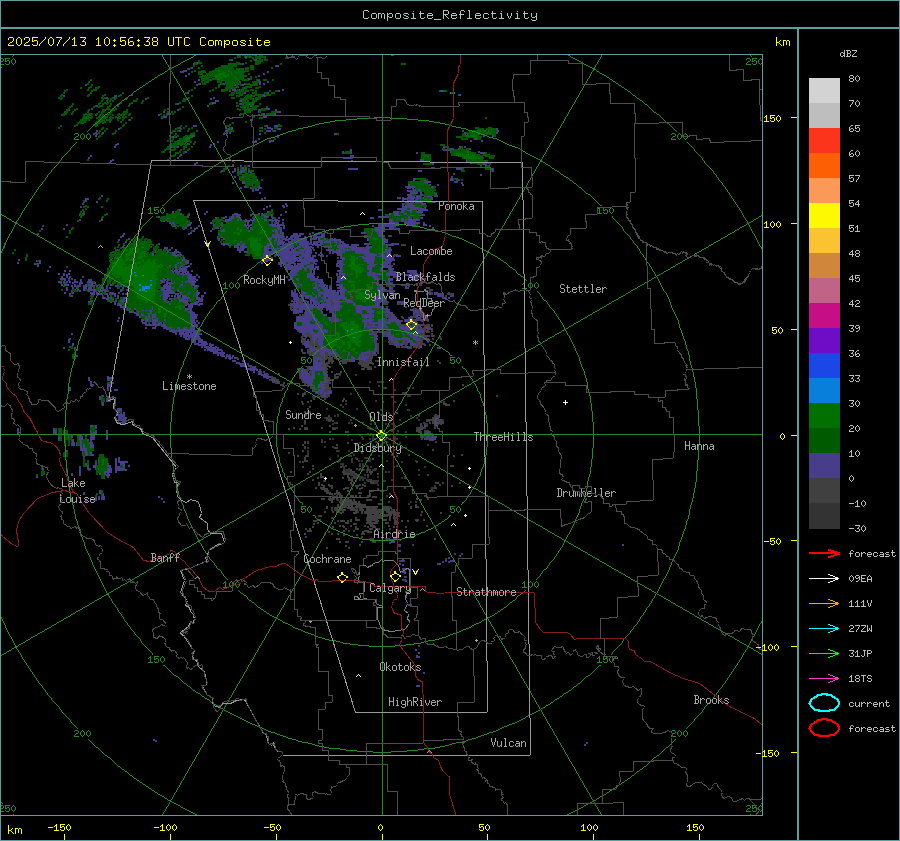The image size is (900, 841).
Task: Click the yellow diamond marker near RedDeer
Action: [x=411, y=325]
